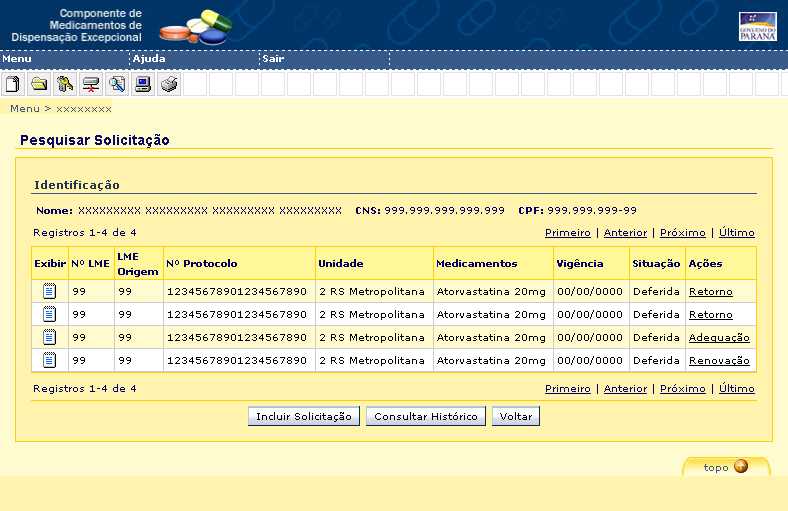
Task: Click the Adequação action link
Action: 719,338
